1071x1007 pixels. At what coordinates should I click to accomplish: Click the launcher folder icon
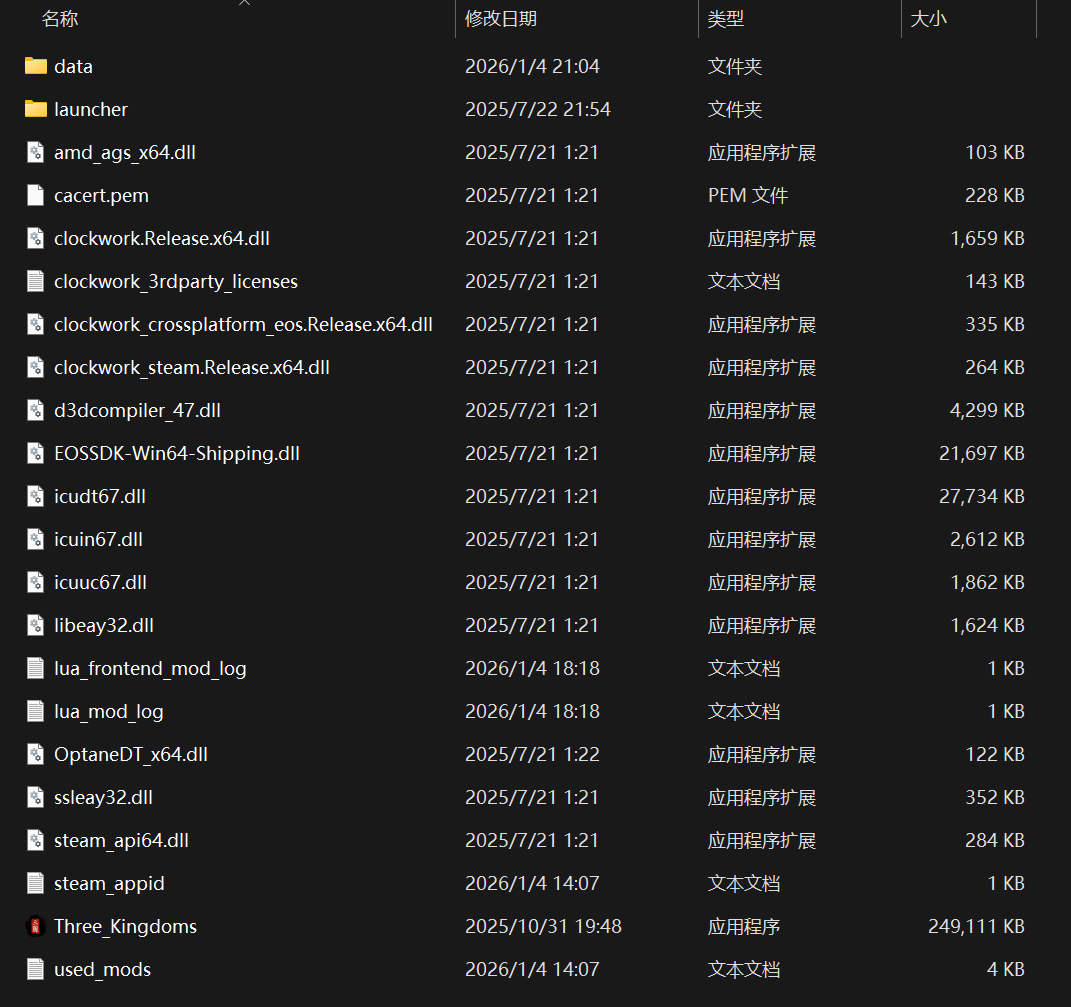(36, 109)
